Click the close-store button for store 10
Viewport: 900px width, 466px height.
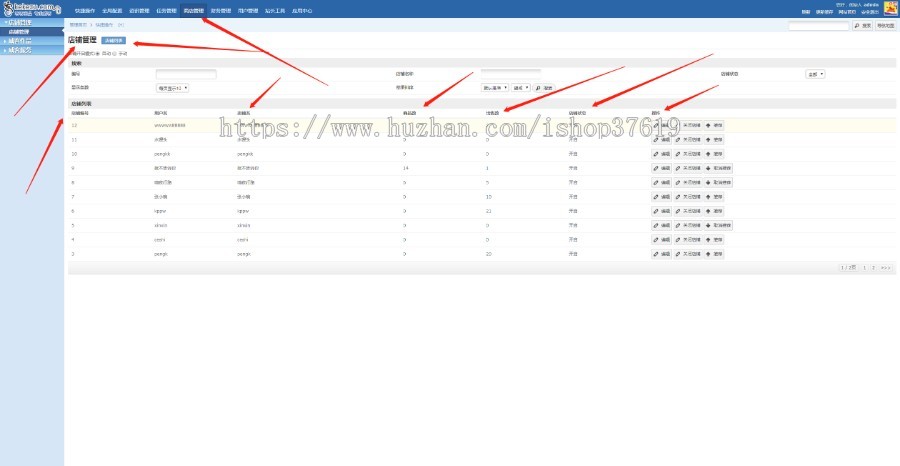(x=687, y=154)
